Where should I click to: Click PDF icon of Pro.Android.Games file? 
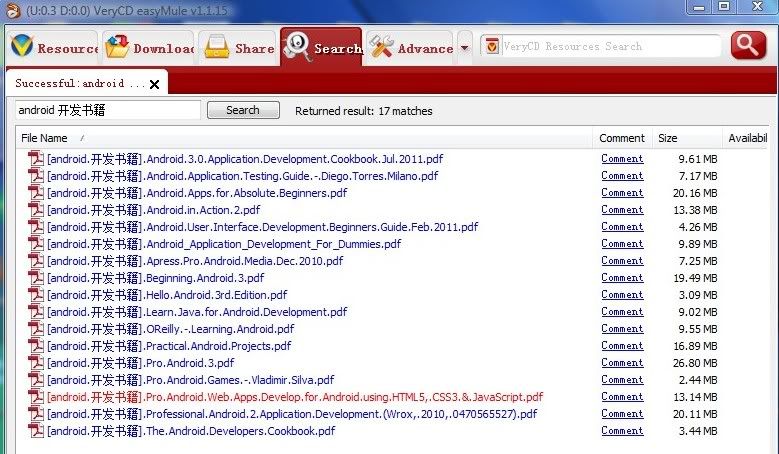click(36, 379)
